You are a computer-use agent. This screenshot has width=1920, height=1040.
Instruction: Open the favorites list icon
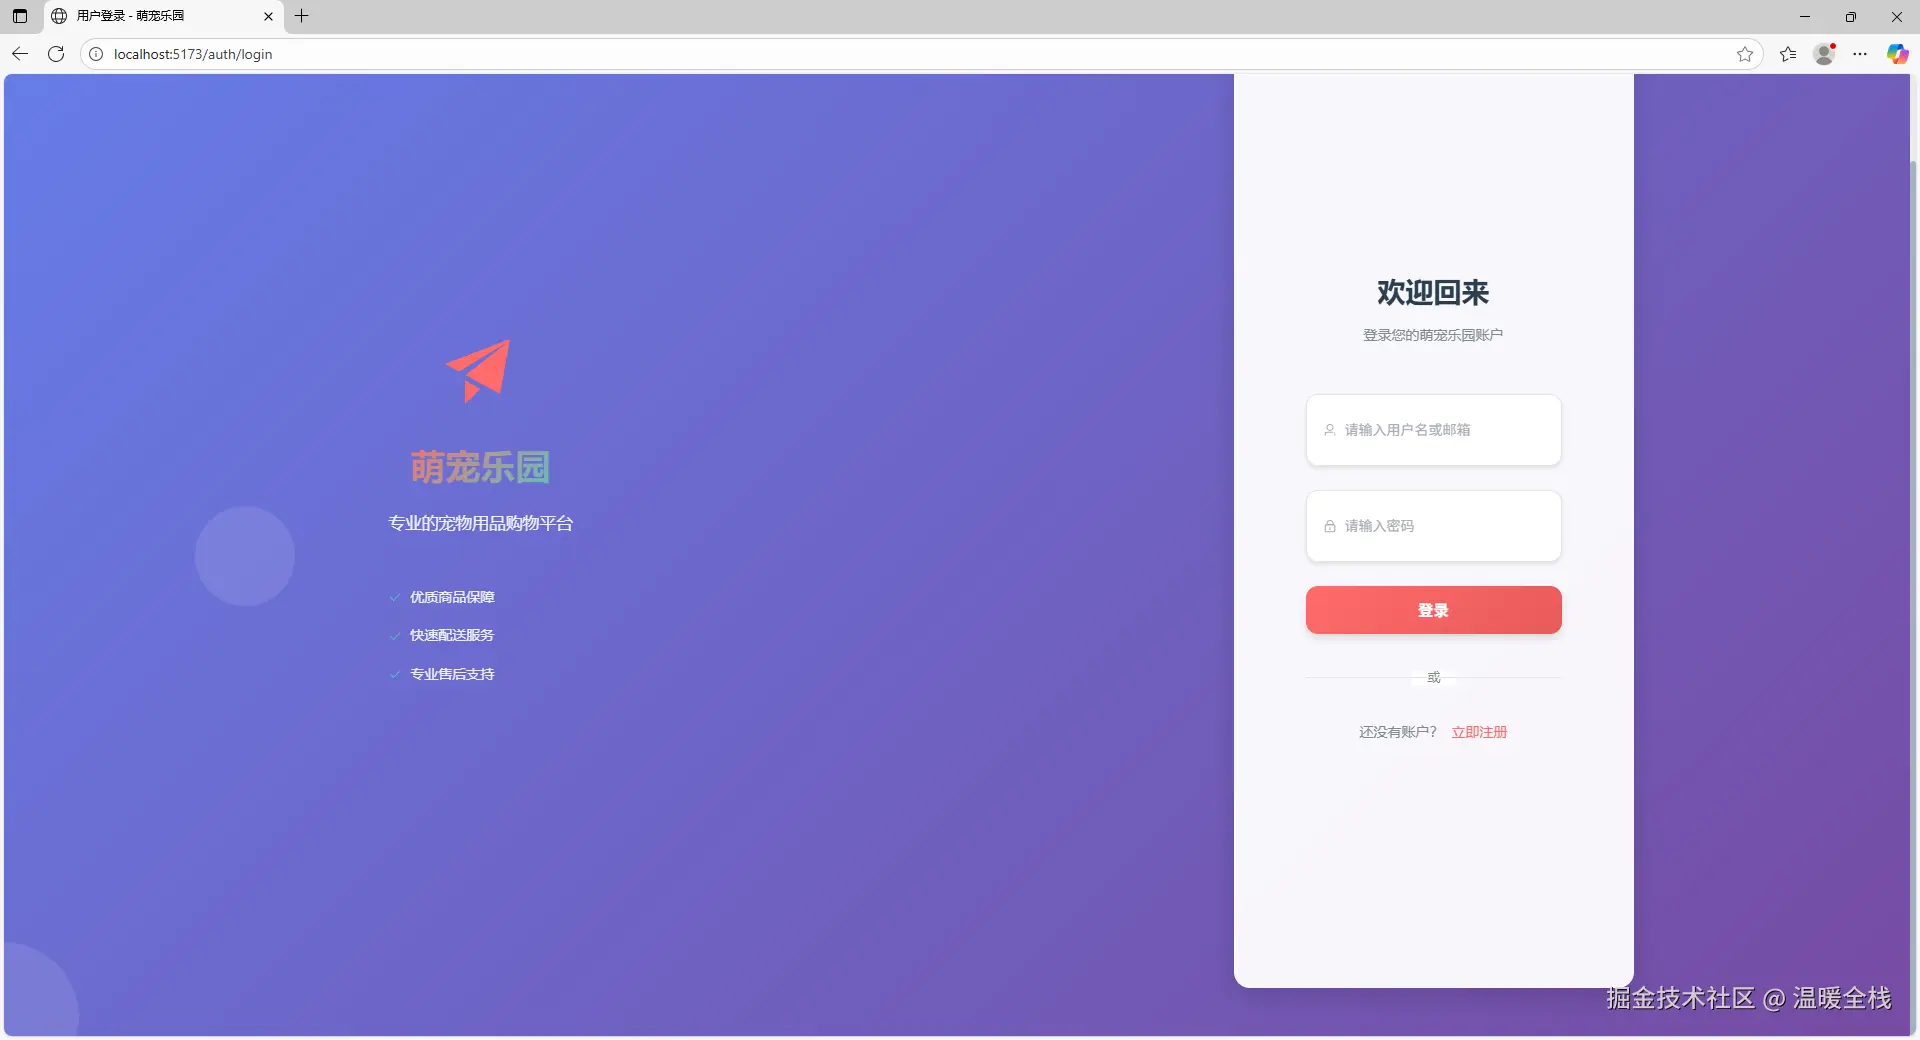1788,54
